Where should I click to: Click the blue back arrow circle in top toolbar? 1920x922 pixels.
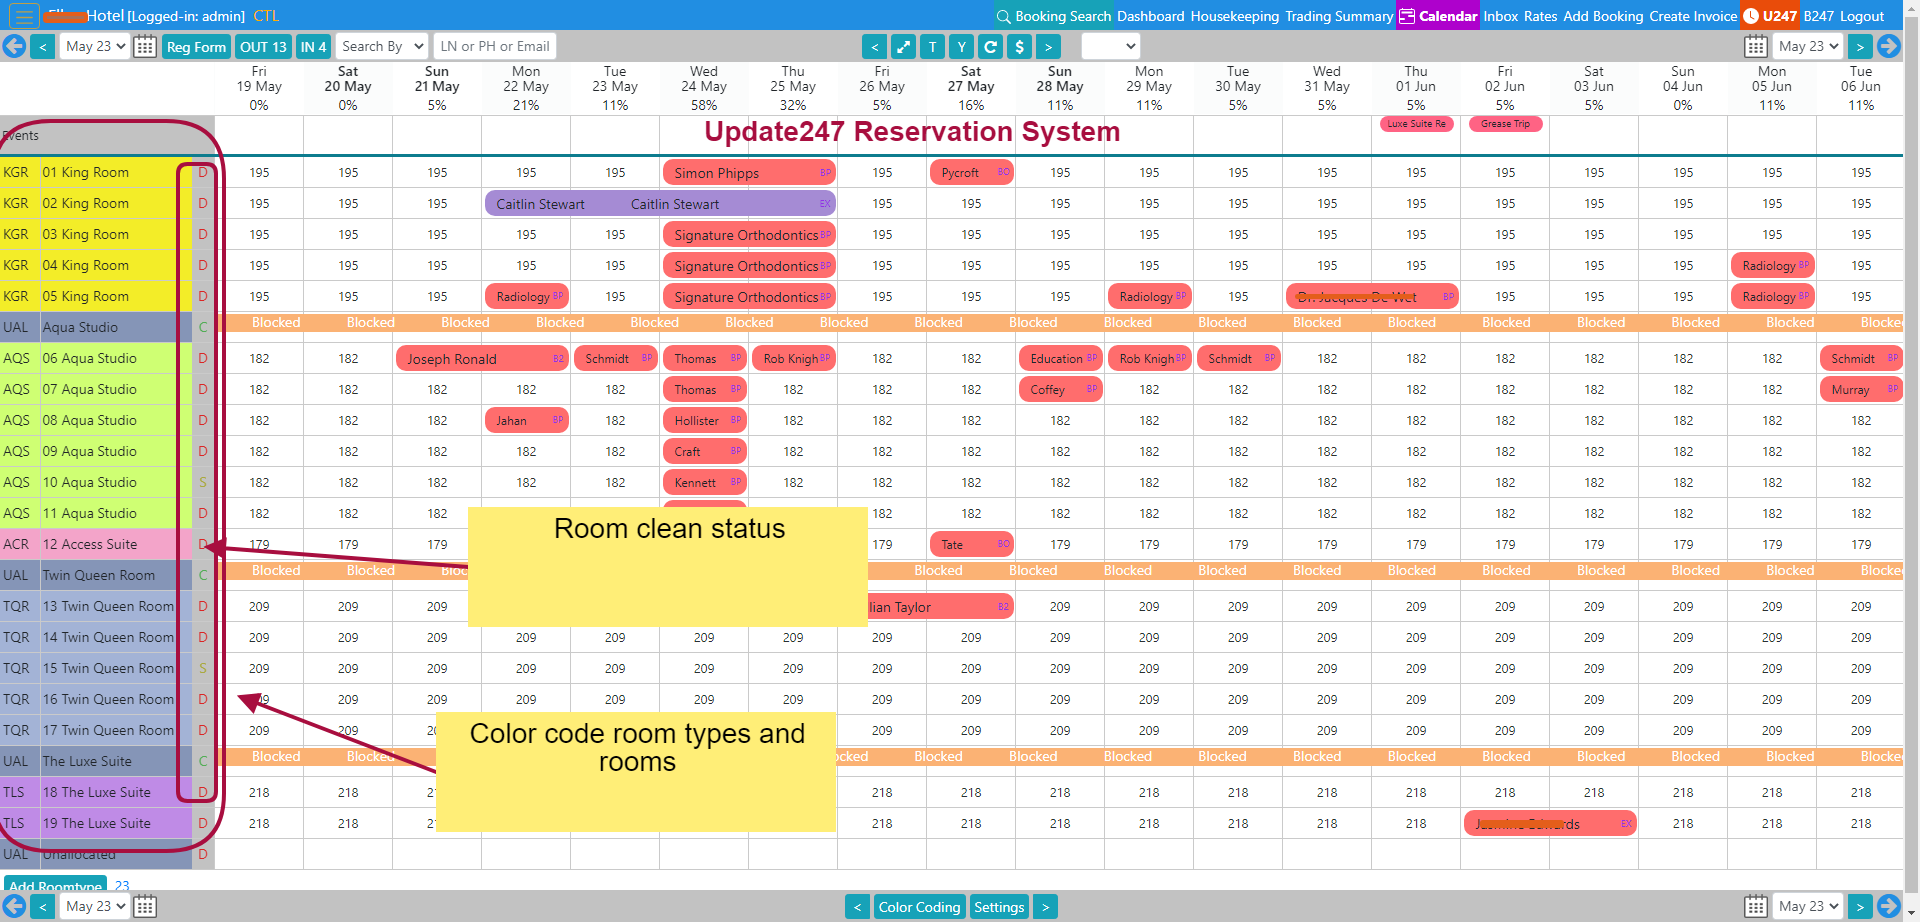pyautogui.click(x=14, y=46)
